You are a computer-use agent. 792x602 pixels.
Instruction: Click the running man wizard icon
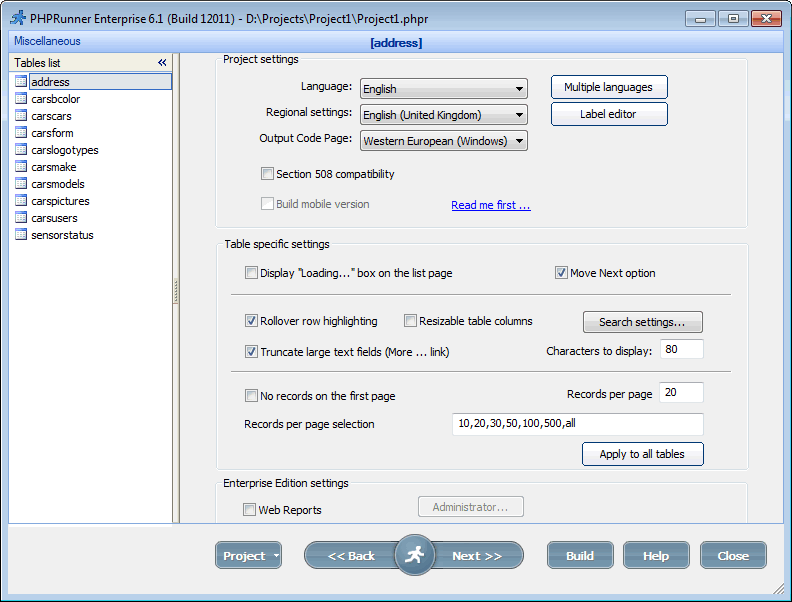click(x=414, y=555)
